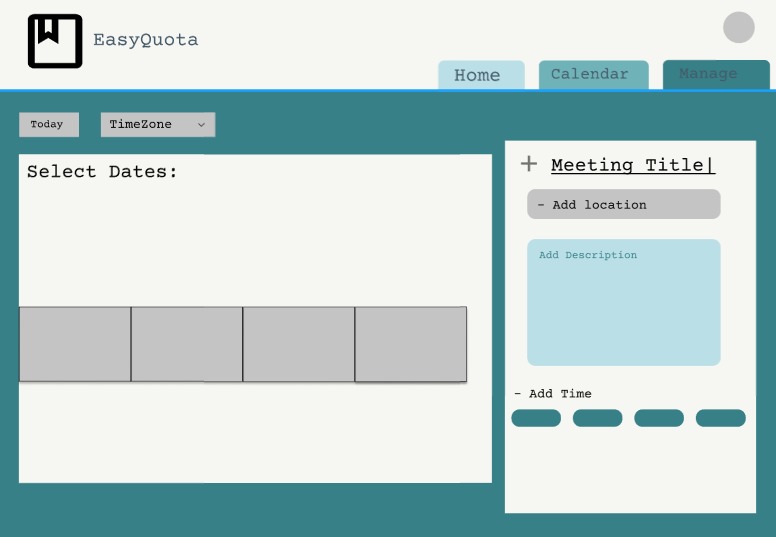This screenshot has width=776, height=537.
Task: Open the Calendar tab
Action: click(x=593, y=75)
